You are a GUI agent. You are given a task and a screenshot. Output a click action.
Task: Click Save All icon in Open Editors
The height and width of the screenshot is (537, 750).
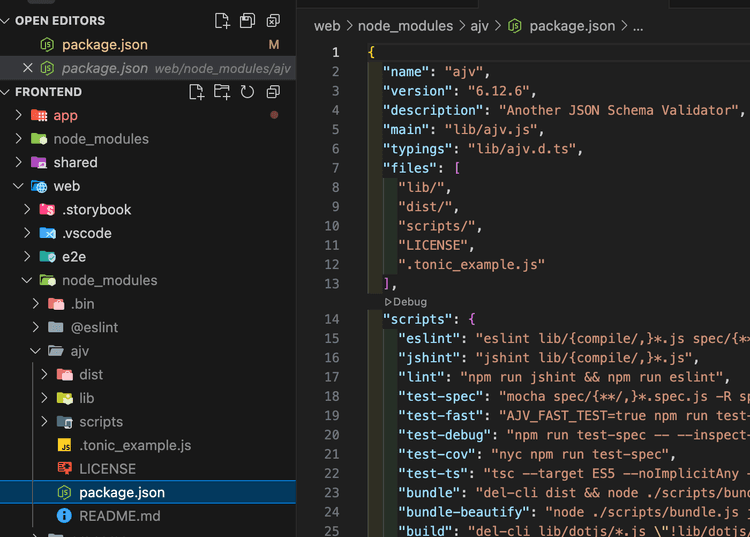247,21
